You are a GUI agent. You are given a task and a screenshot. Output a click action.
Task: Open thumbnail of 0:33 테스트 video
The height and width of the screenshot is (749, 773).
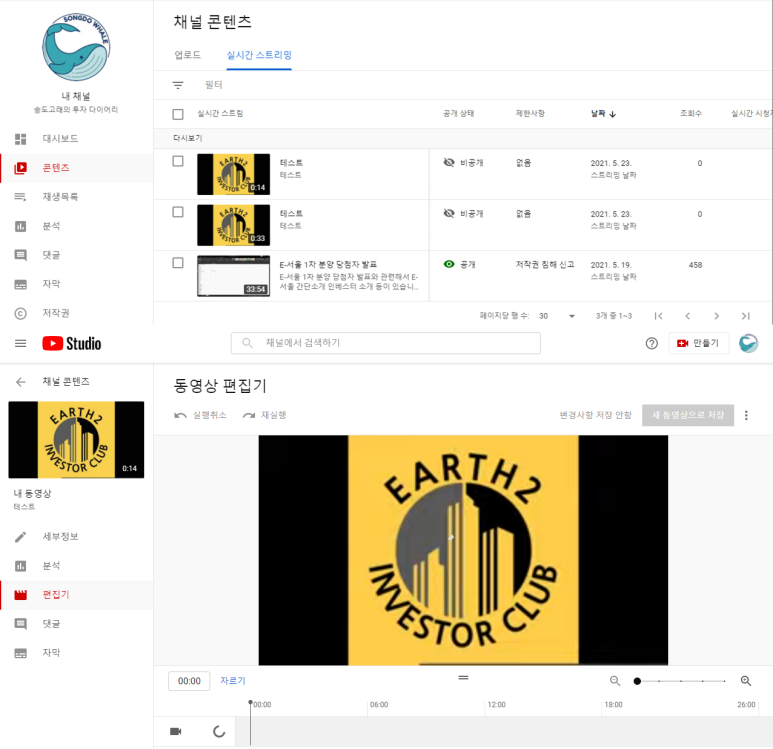point(234,225)
